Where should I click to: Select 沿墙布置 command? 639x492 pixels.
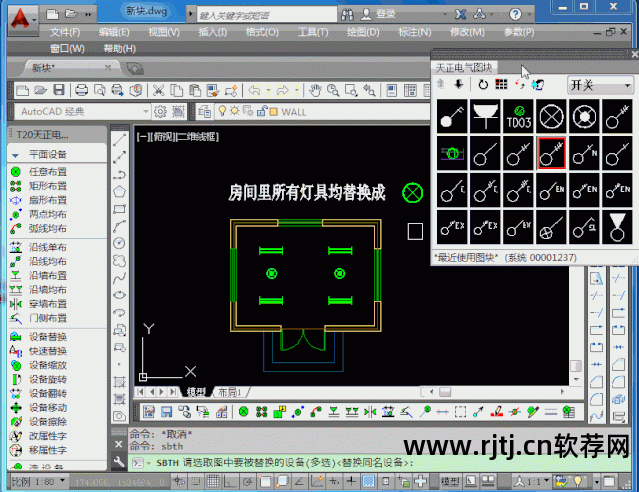(48, 276)
